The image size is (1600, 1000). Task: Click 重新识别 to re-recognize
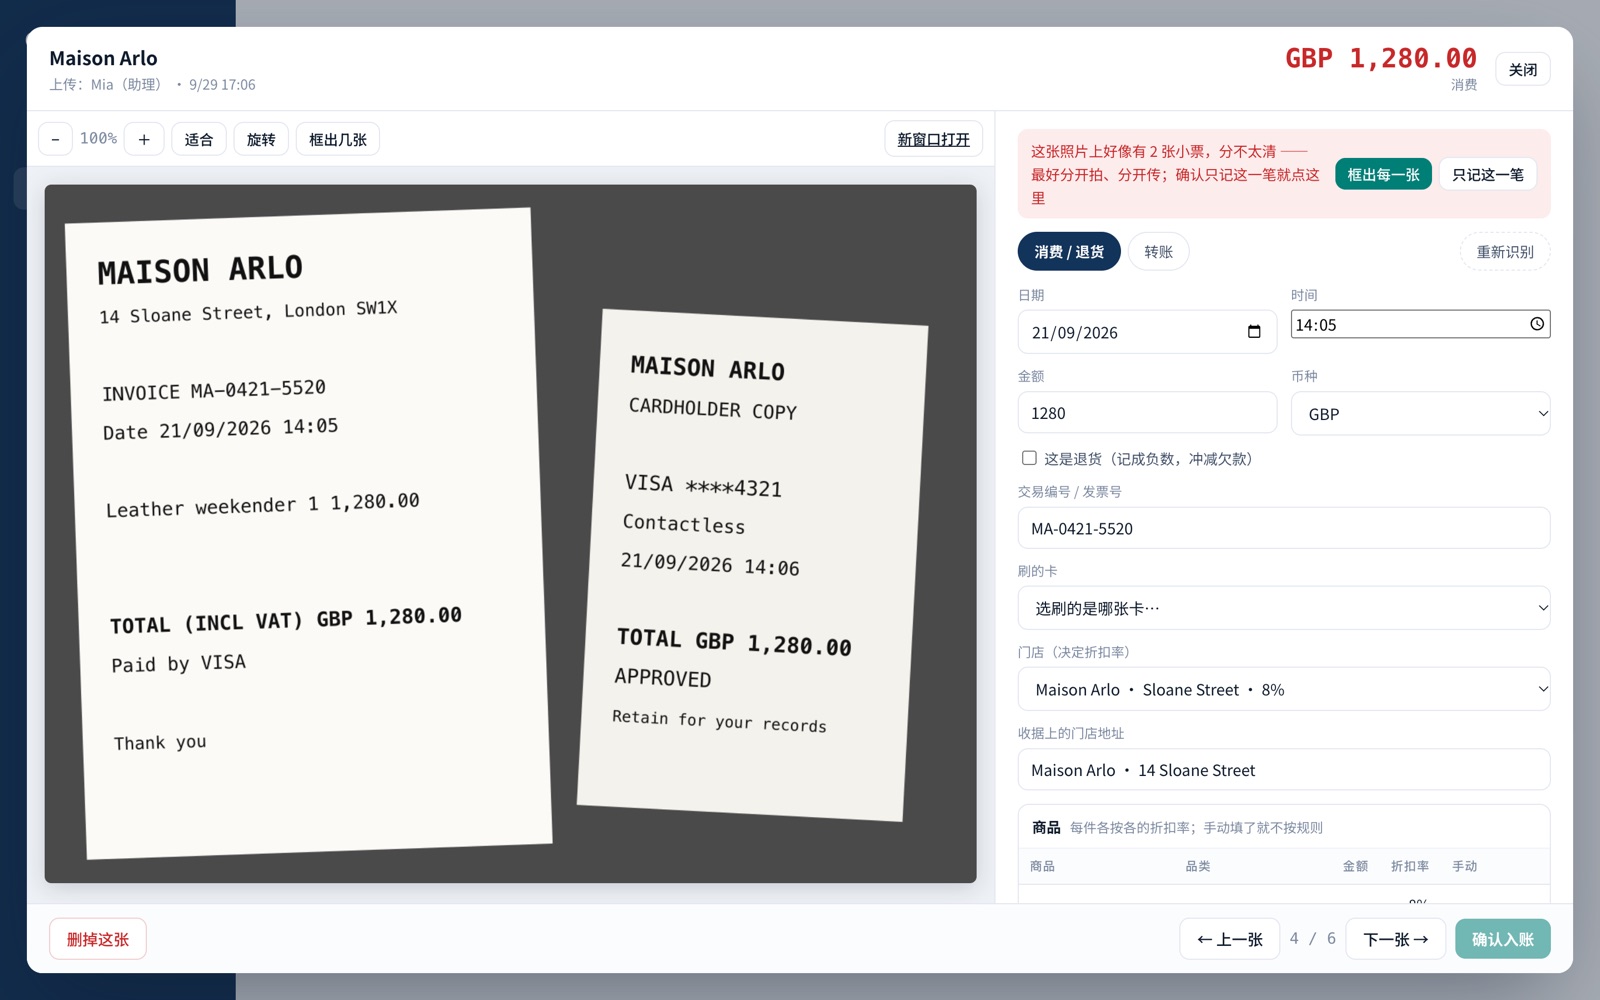[1505, 252]
